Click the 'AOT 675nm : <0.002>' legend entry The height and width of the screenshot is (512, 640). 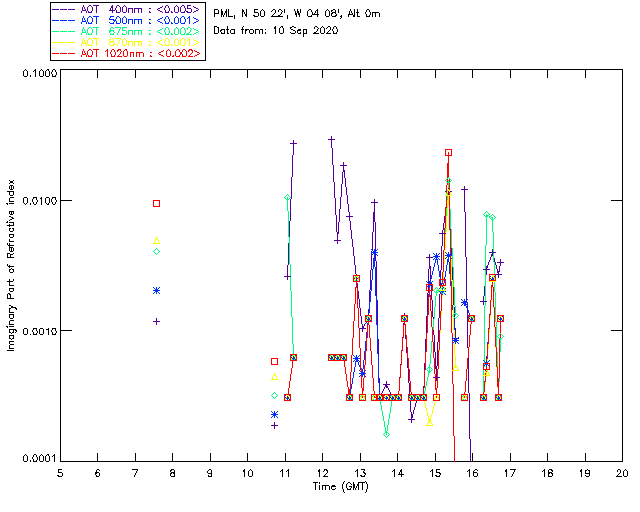pos(128,31)
